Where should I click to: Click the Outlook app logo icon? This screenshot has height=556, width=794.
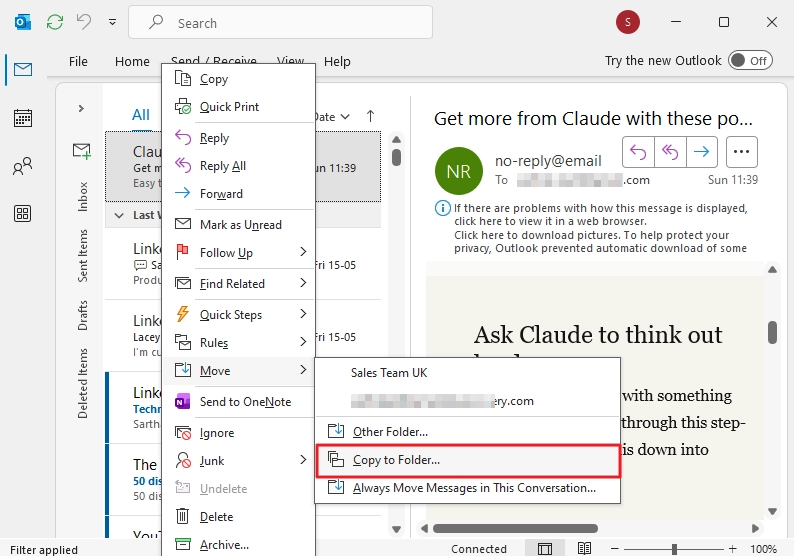click(23, 22)
